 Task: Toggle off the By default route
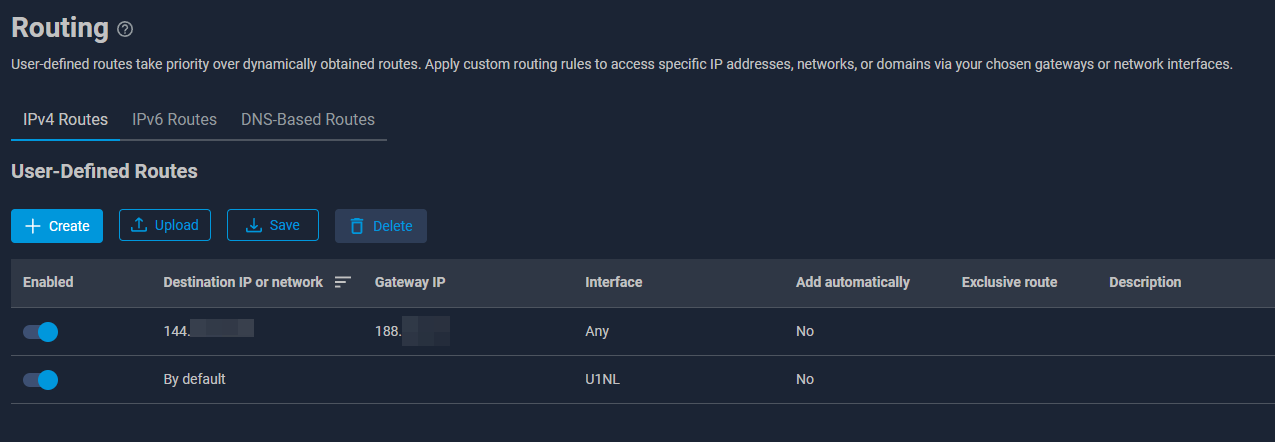[x=41, y=379]
